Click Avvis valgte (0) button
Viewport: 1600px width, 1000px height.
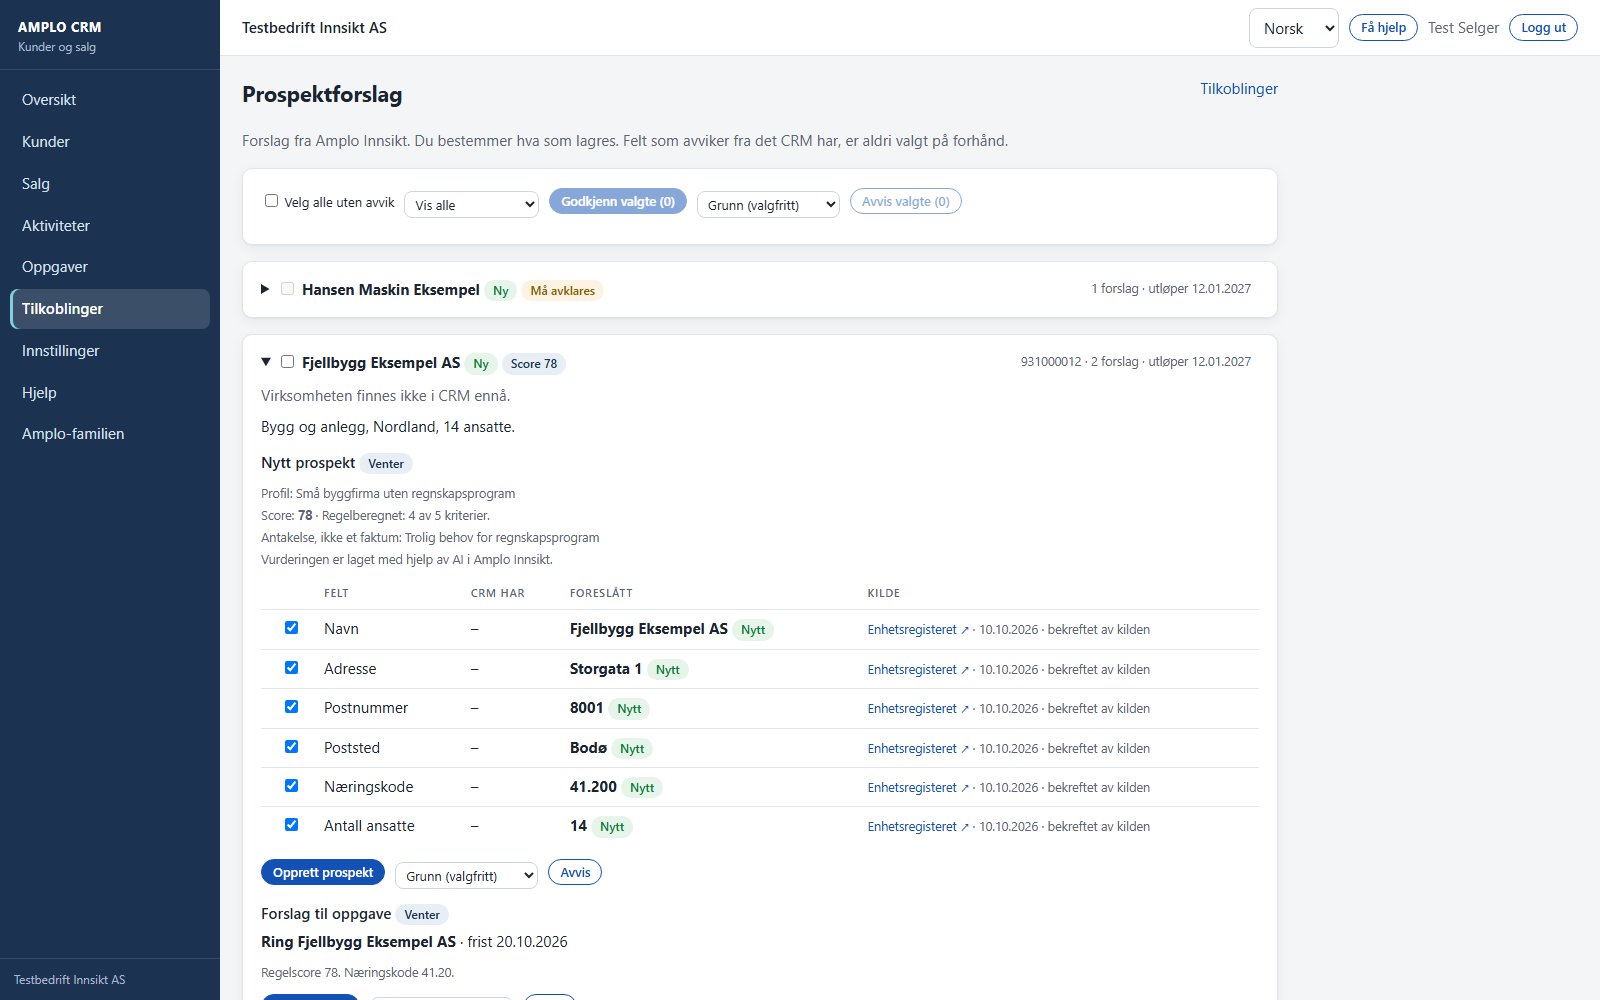[906, 202]
